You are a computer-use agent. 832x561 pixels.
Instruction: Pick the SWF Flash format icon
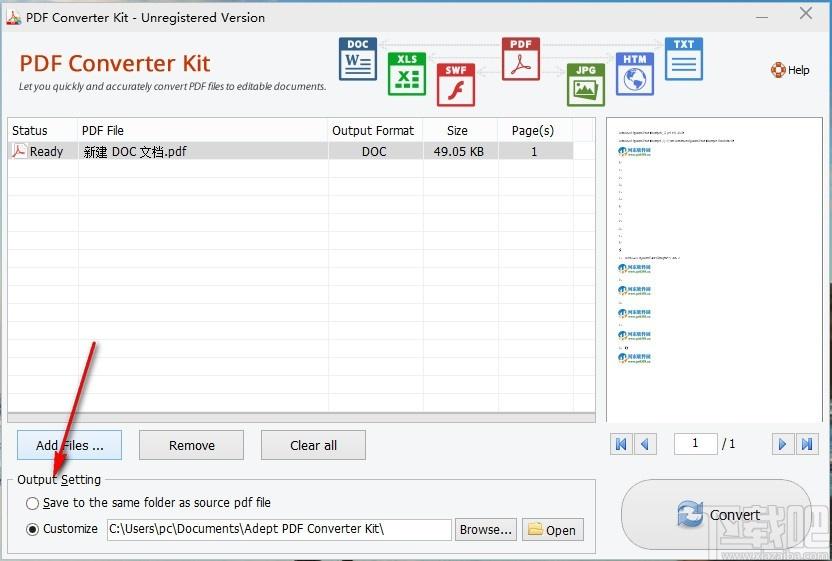click(456, 85)
